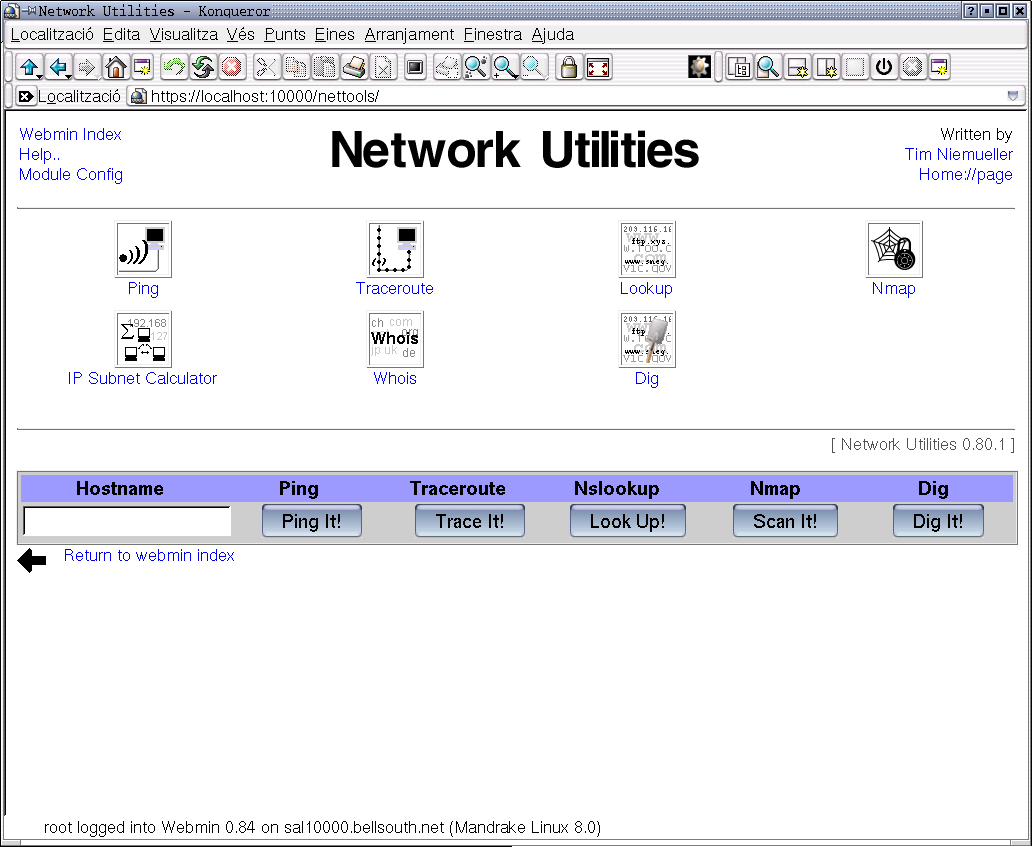Split view top/bottom with star icon
The image size is (1032, 847).
797,67
